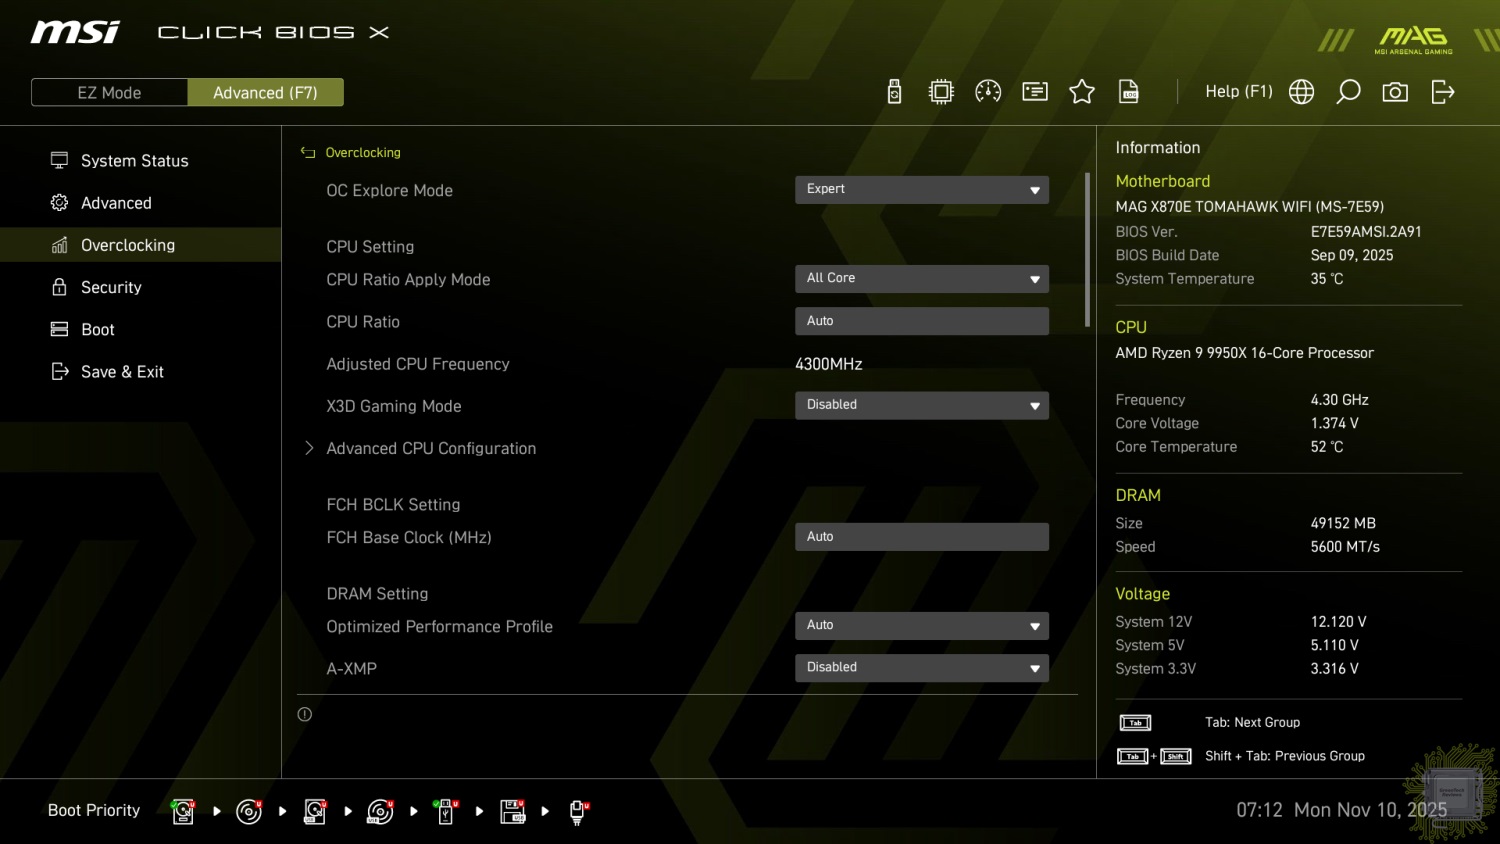
Task: Click the CPU chip icon in toolbar
Action: pos(941,92)
